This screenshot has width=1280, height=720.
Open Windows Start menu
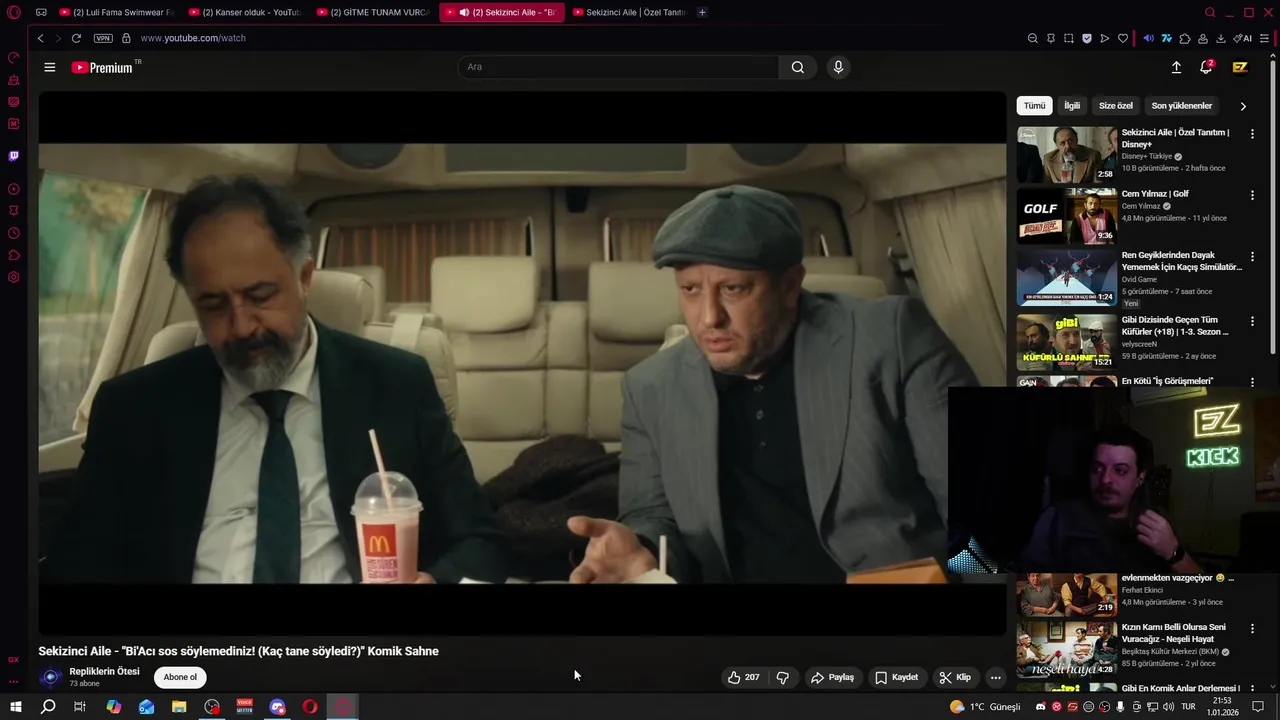pos(15,707)
